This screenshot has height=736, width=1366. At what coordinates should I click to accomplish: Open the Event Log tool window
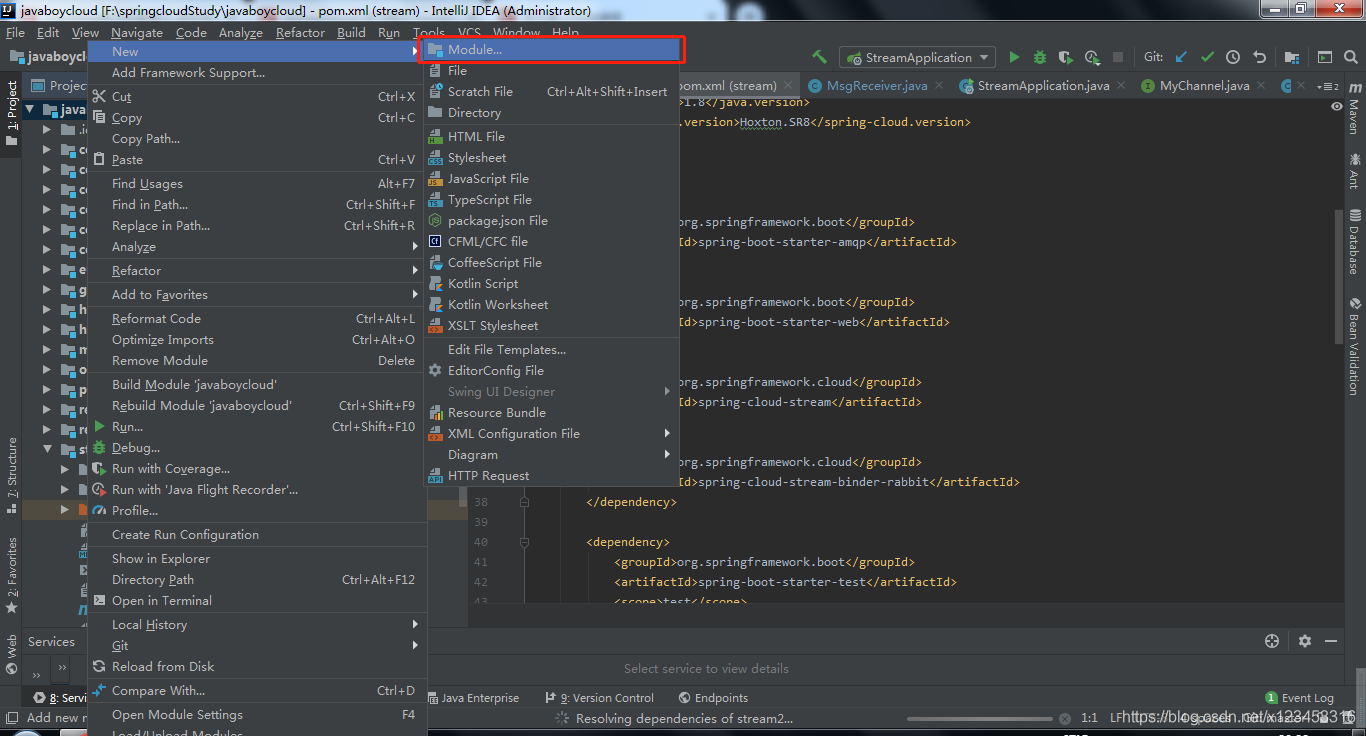[1299, 698]
